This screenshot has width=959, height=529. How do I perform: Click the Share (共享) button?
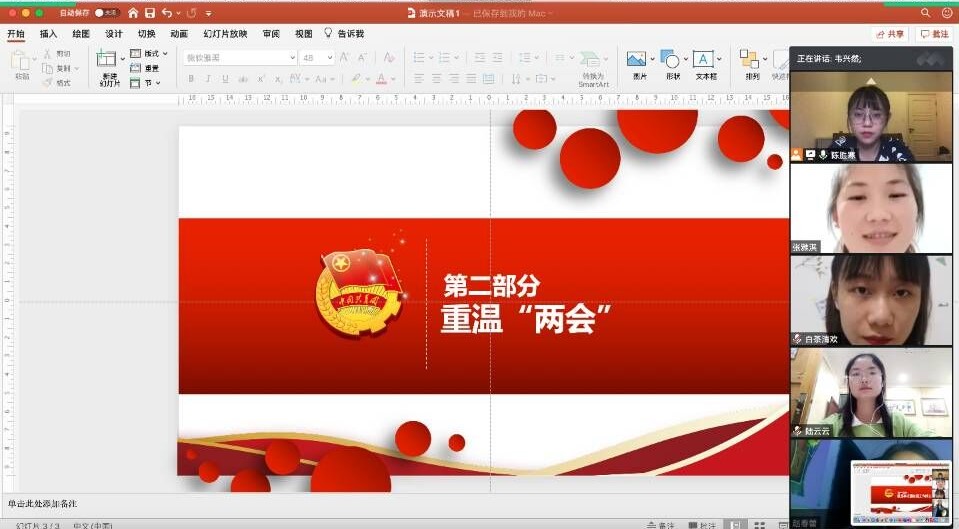tap(890, 34)
